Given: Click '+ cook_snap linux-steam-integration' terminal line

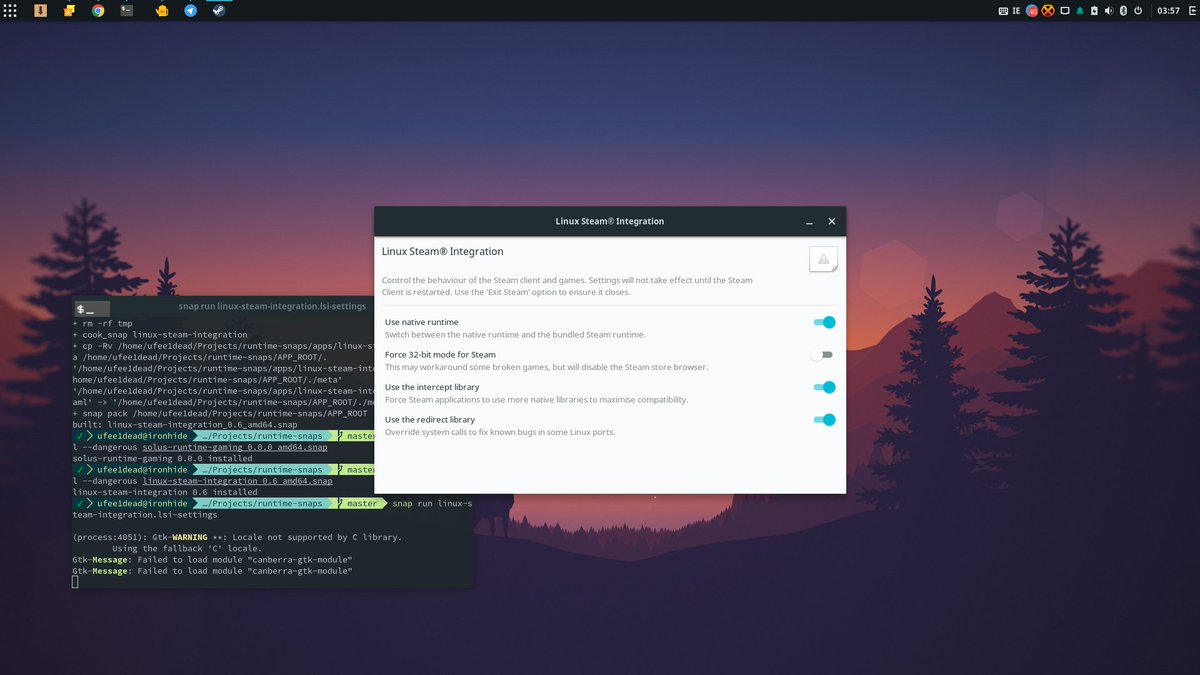Looking at the screenshot, I should coord(160,335).
